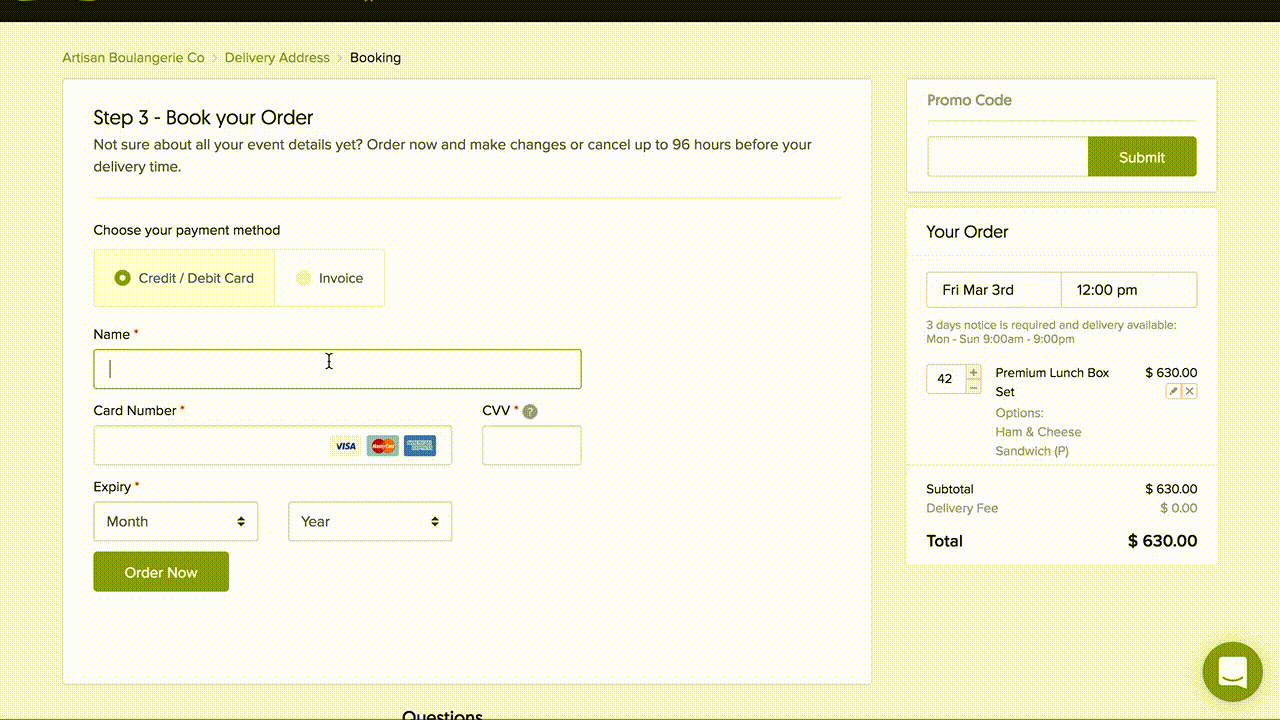1280x720 pixels.
Task: Click the Mastercard logo
Action: pos(382,446)
